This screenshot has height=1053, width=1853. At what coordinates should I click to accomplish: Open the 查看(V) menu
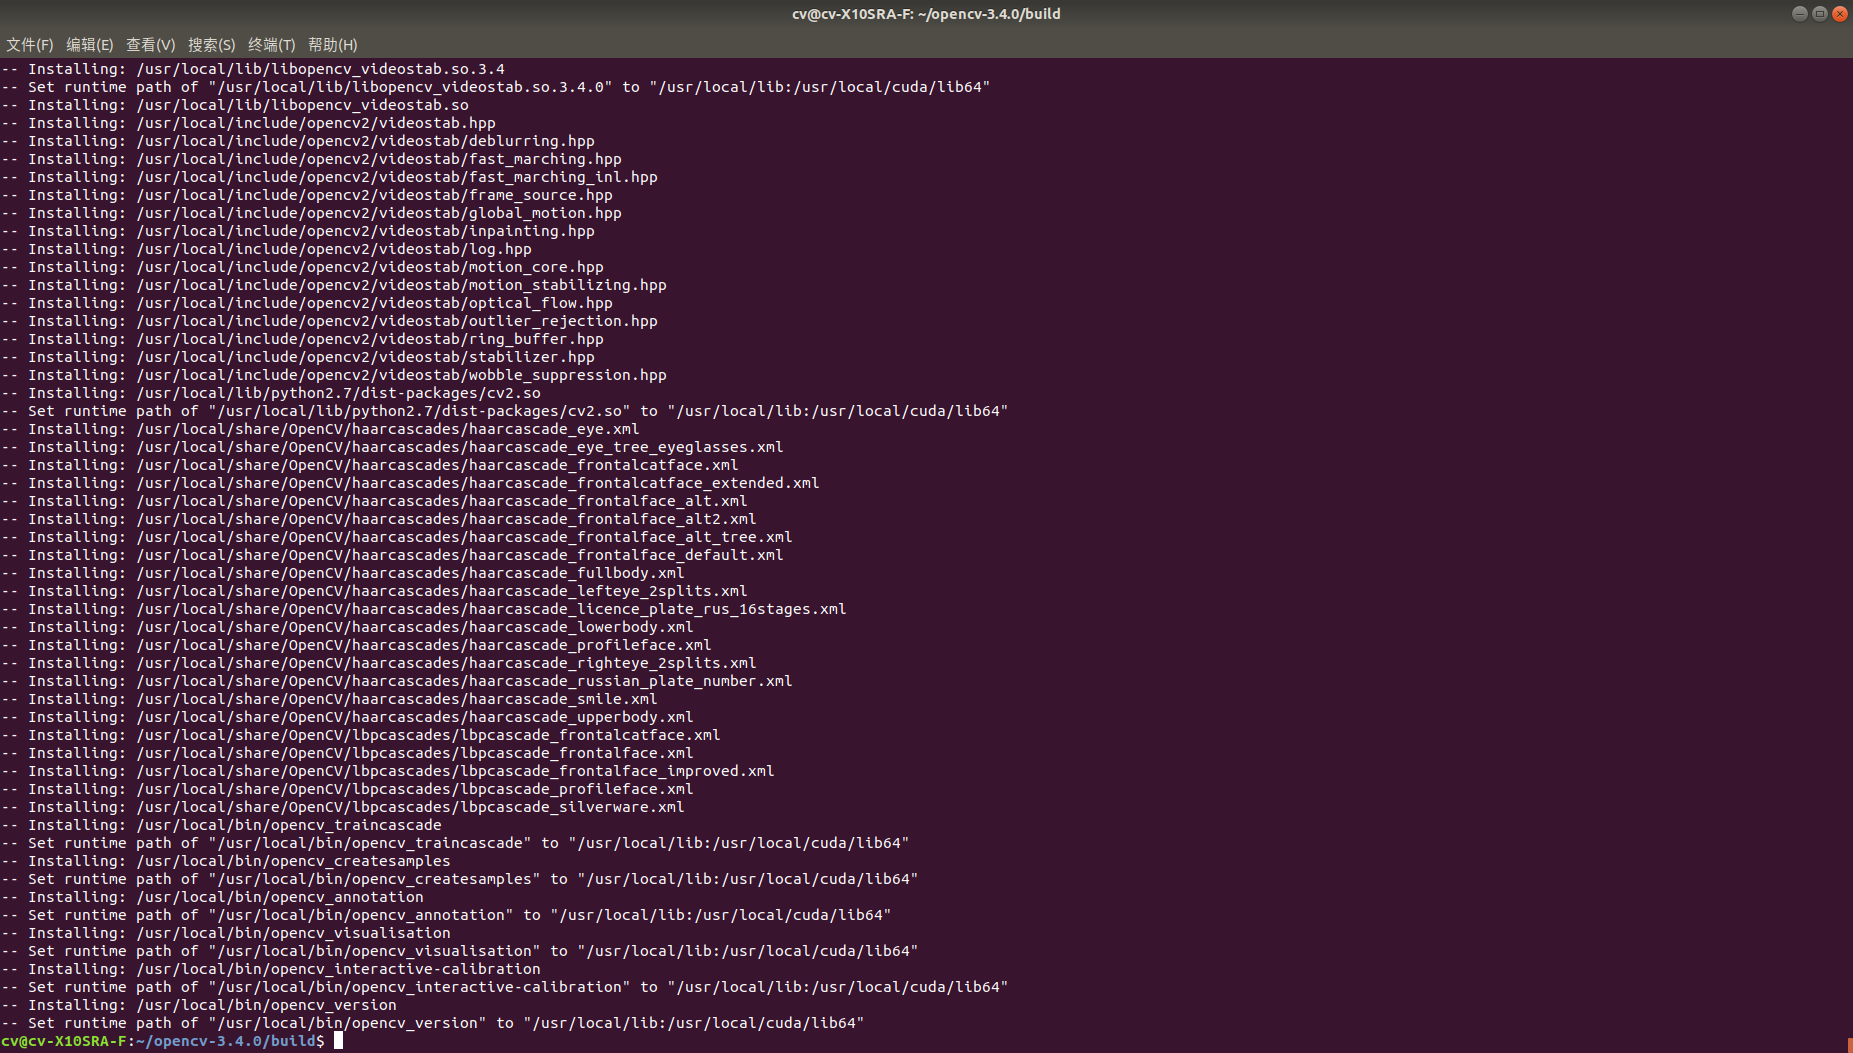[x=150, y=45]
